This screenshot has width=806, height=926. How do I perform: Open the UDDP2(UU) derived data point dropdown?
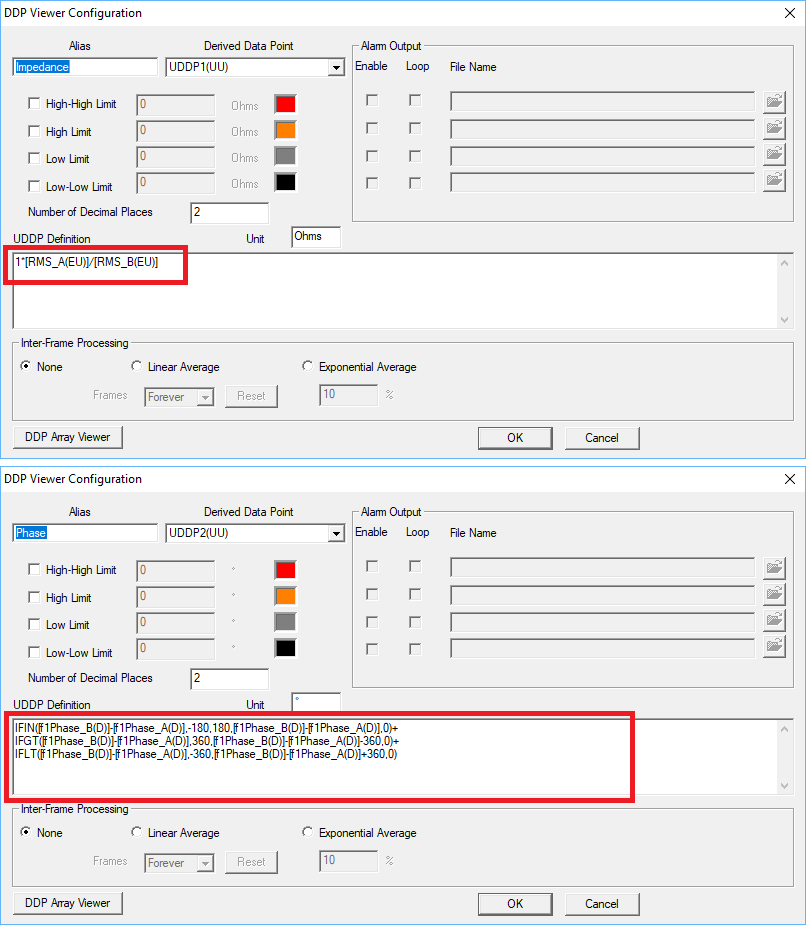pos(336,533)
